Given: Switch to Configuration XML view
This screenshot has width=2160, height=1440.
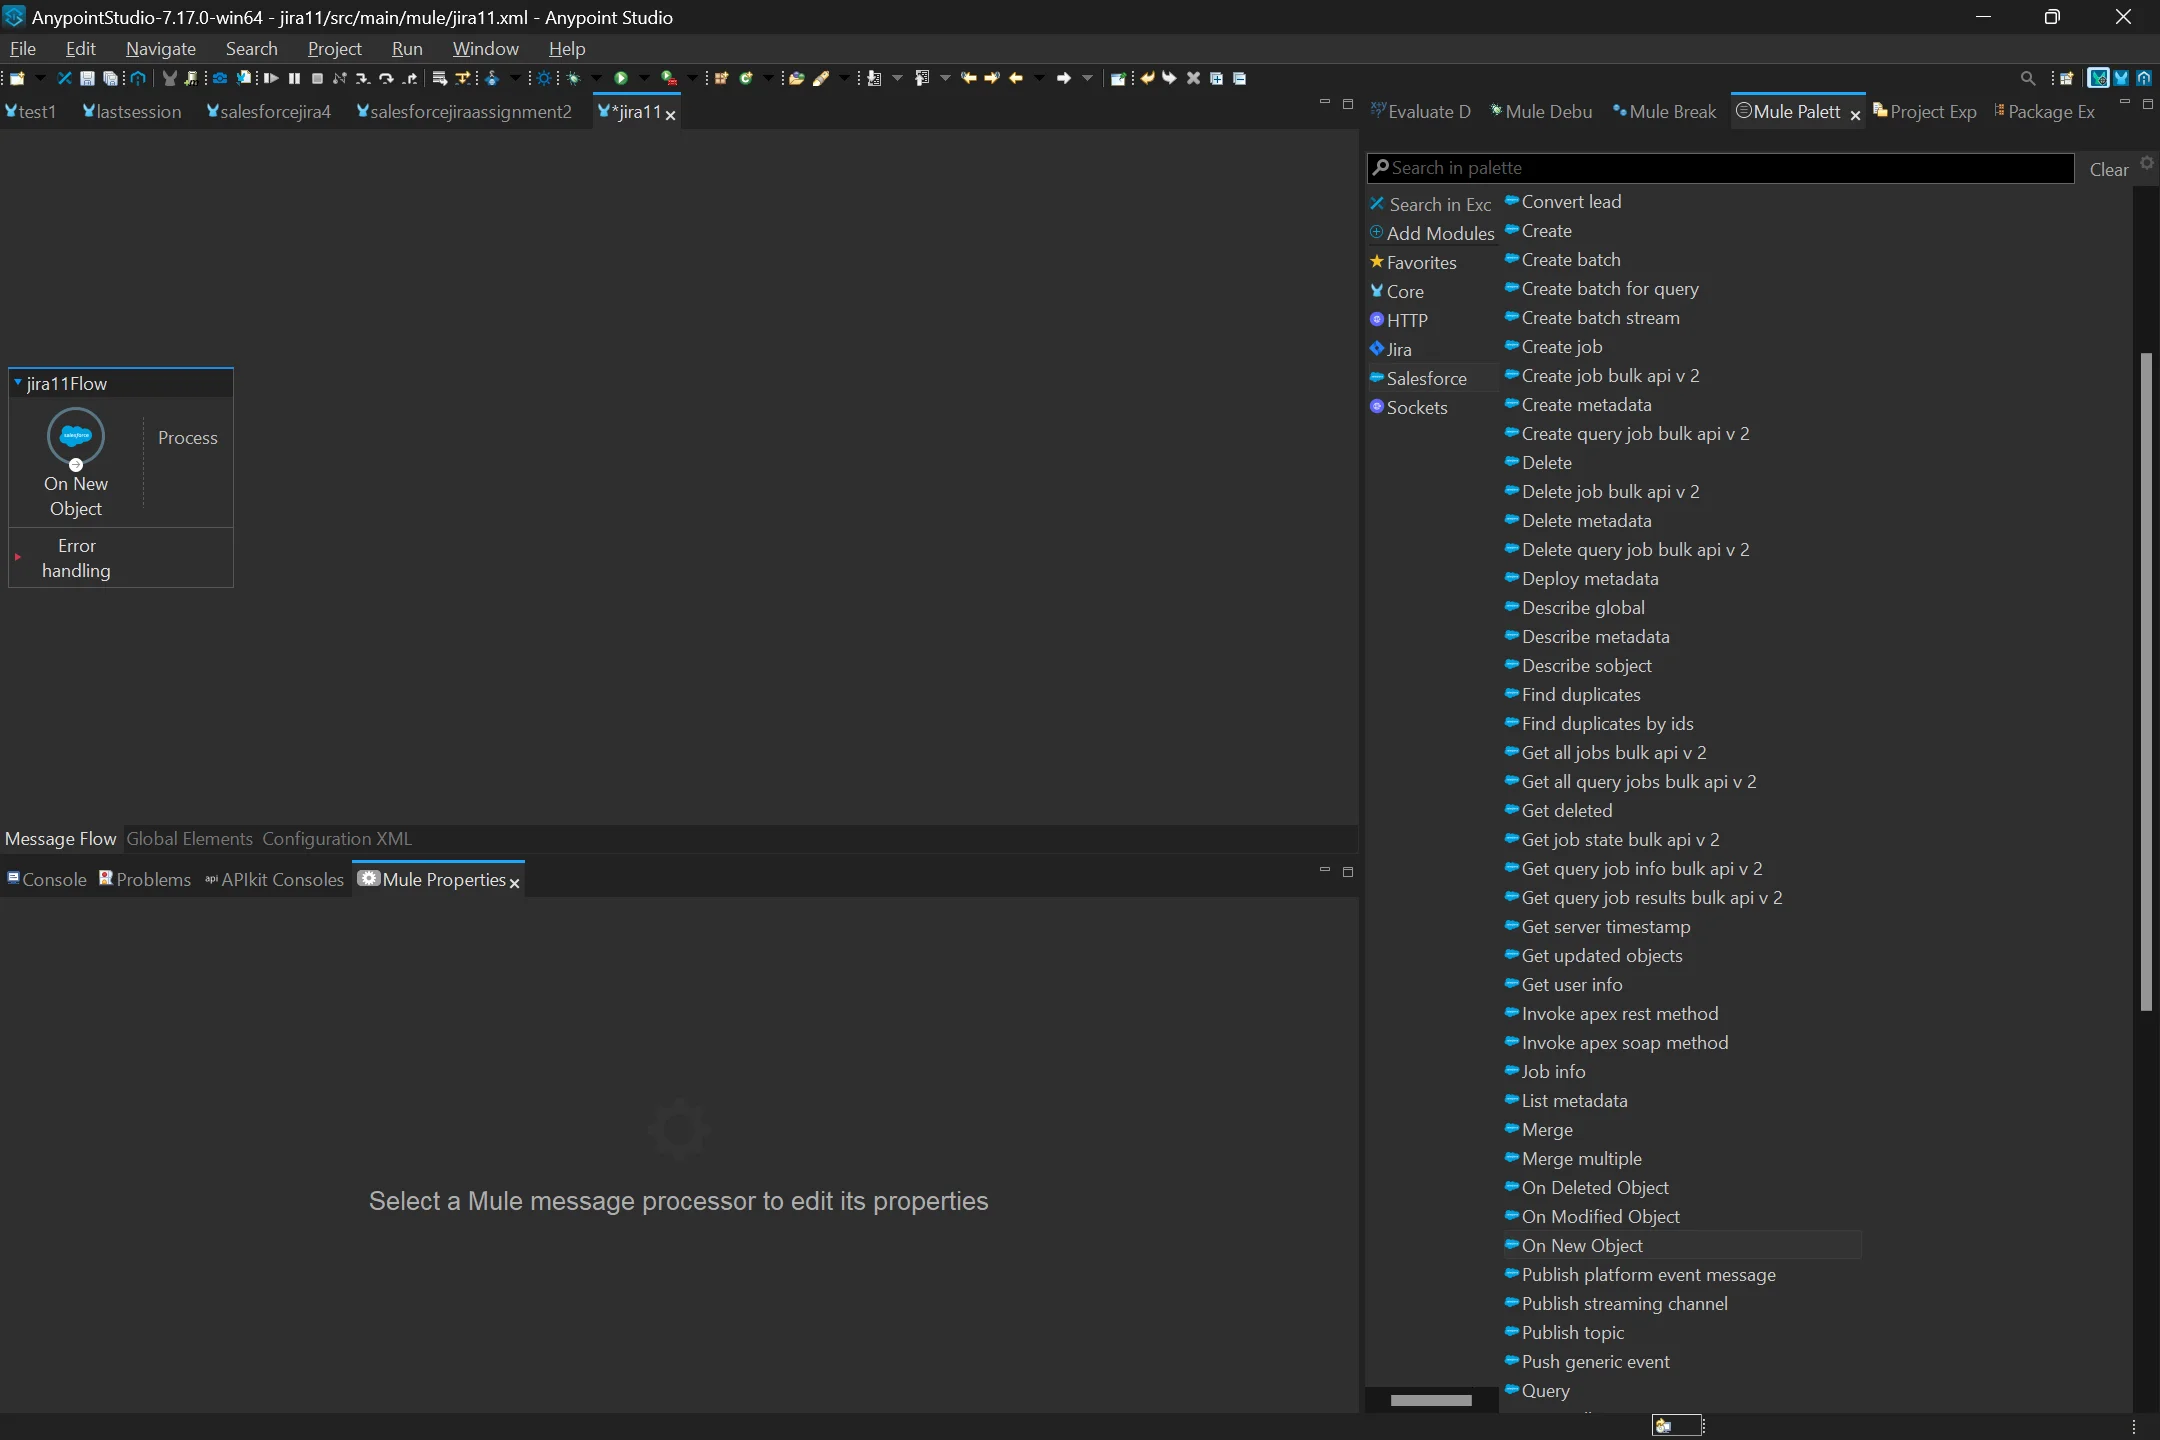Looking at the screenshot, I should coord(337,839).
